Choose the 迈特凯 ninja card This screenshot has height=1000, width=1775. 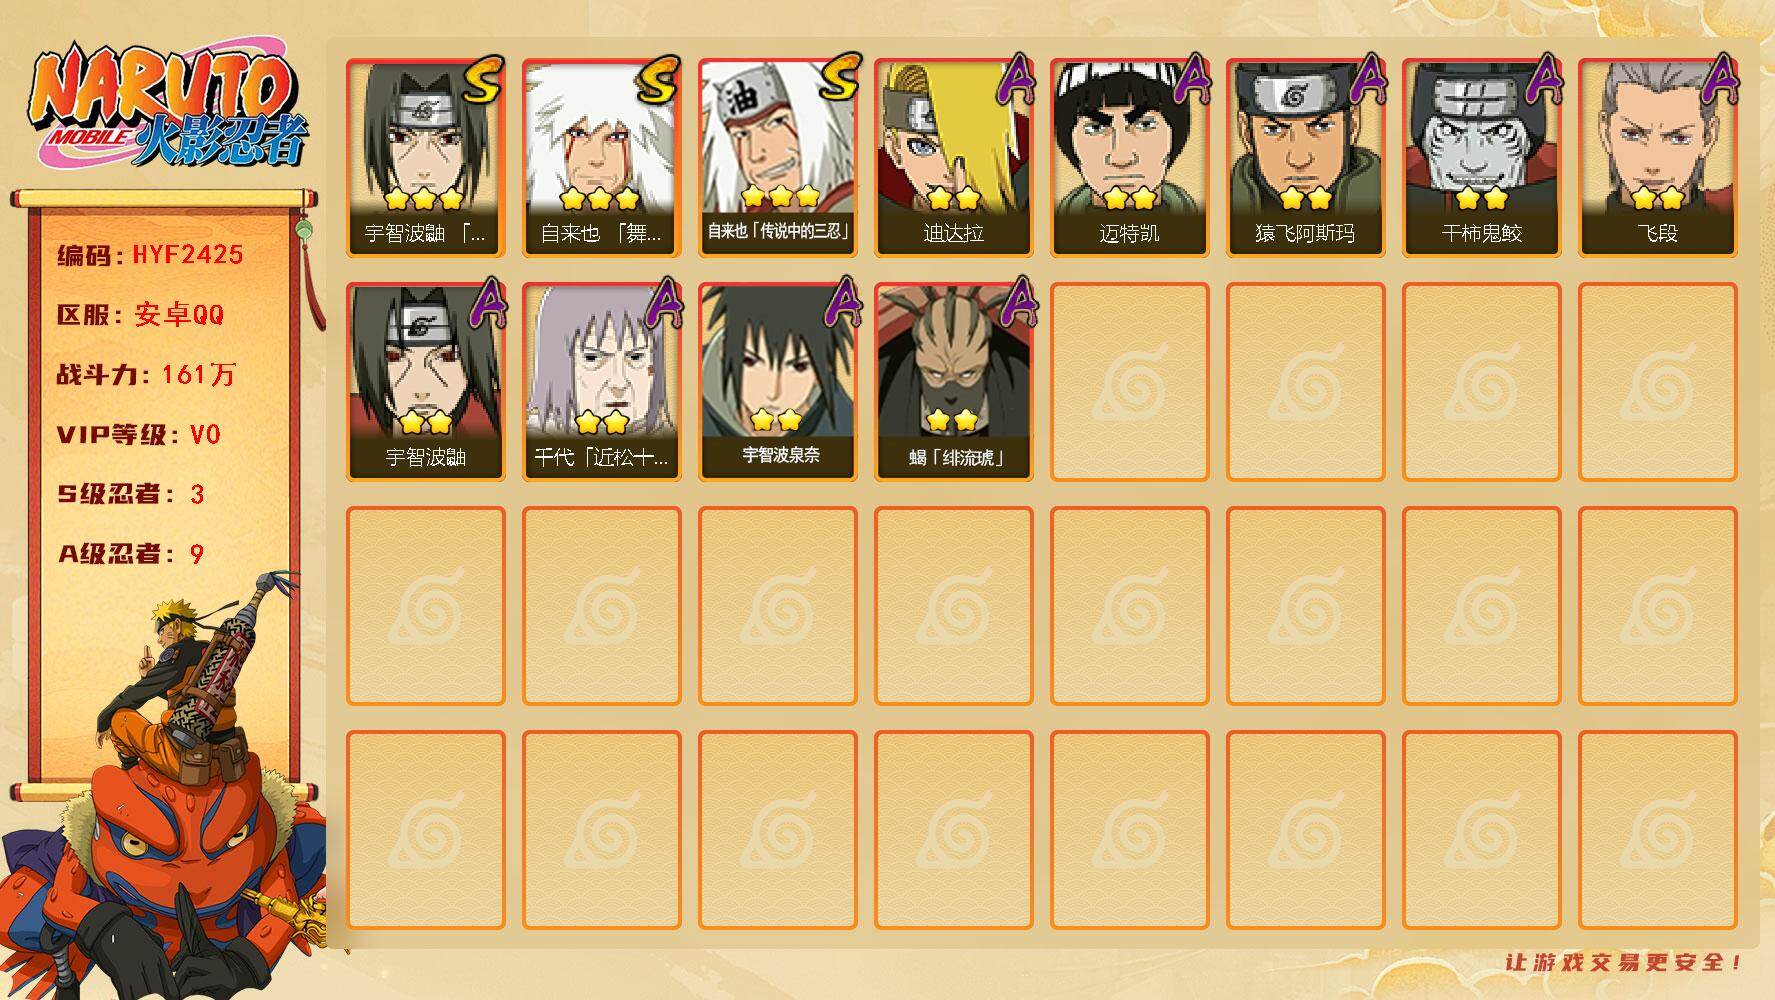click(1129, 158)
